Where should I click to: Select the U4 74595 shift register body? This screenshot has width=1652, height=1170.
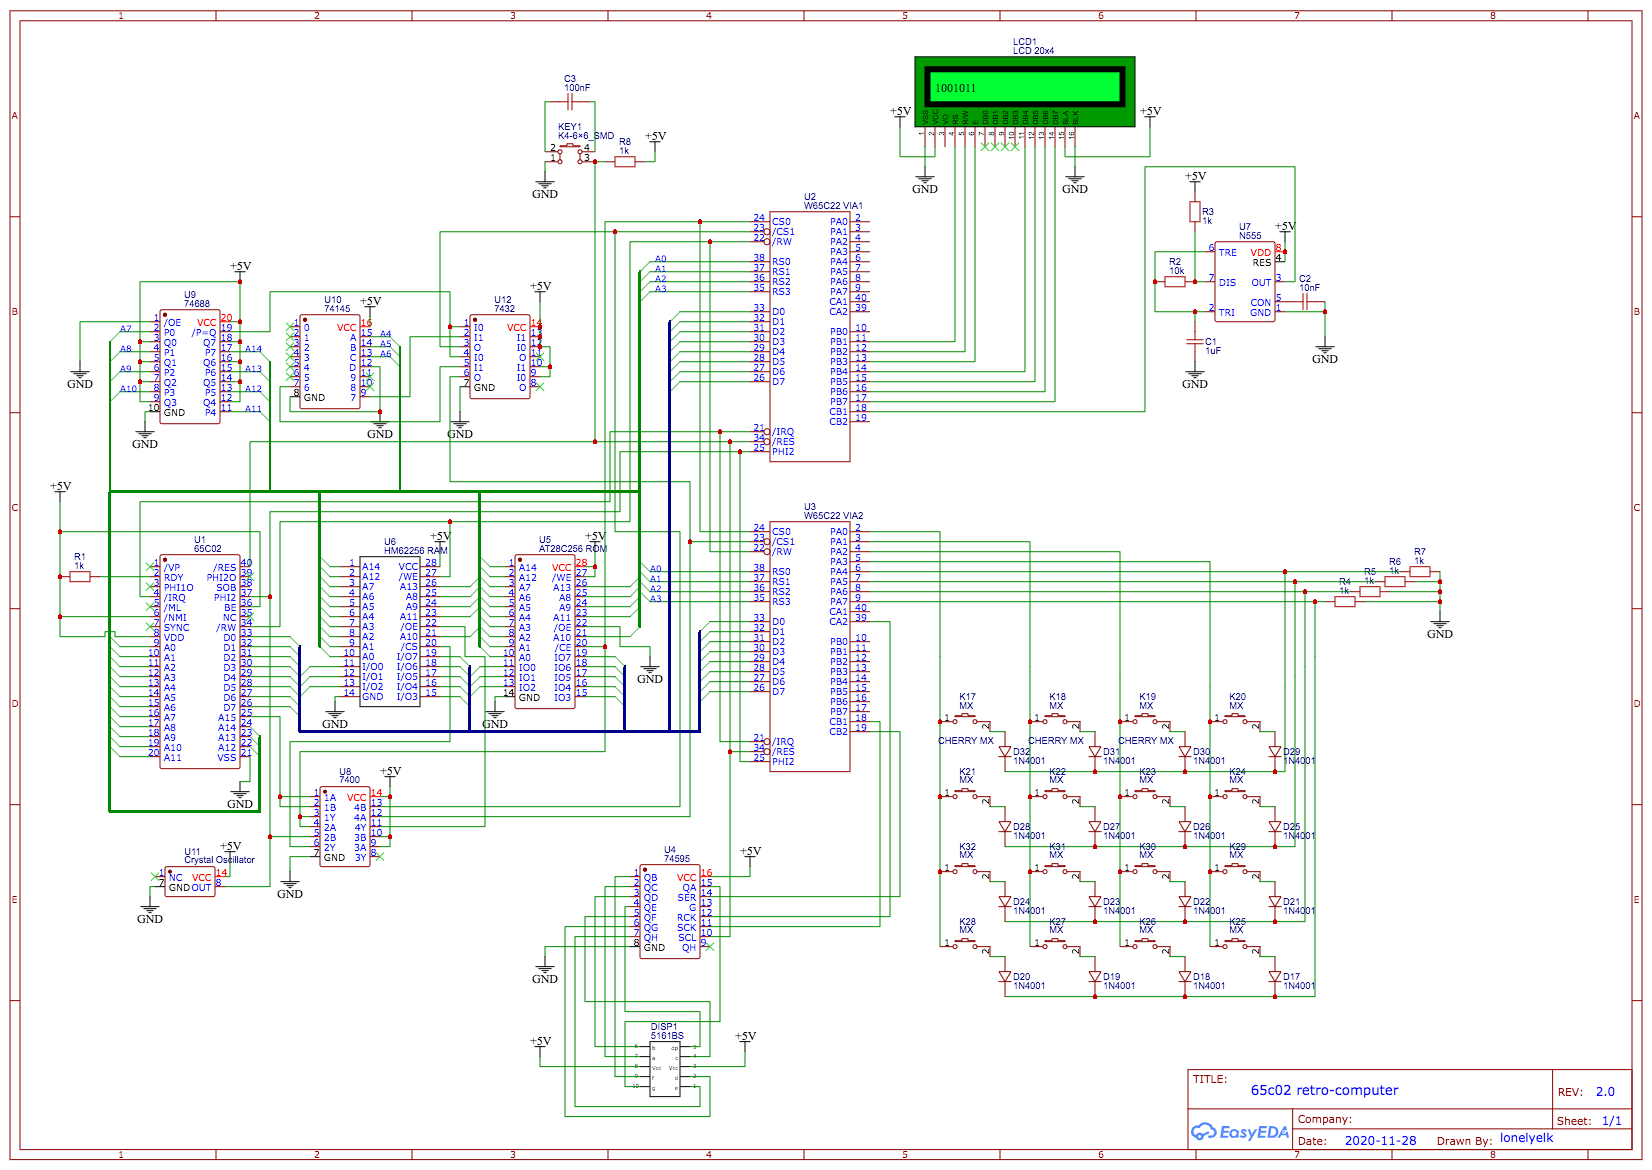point(670,912)
